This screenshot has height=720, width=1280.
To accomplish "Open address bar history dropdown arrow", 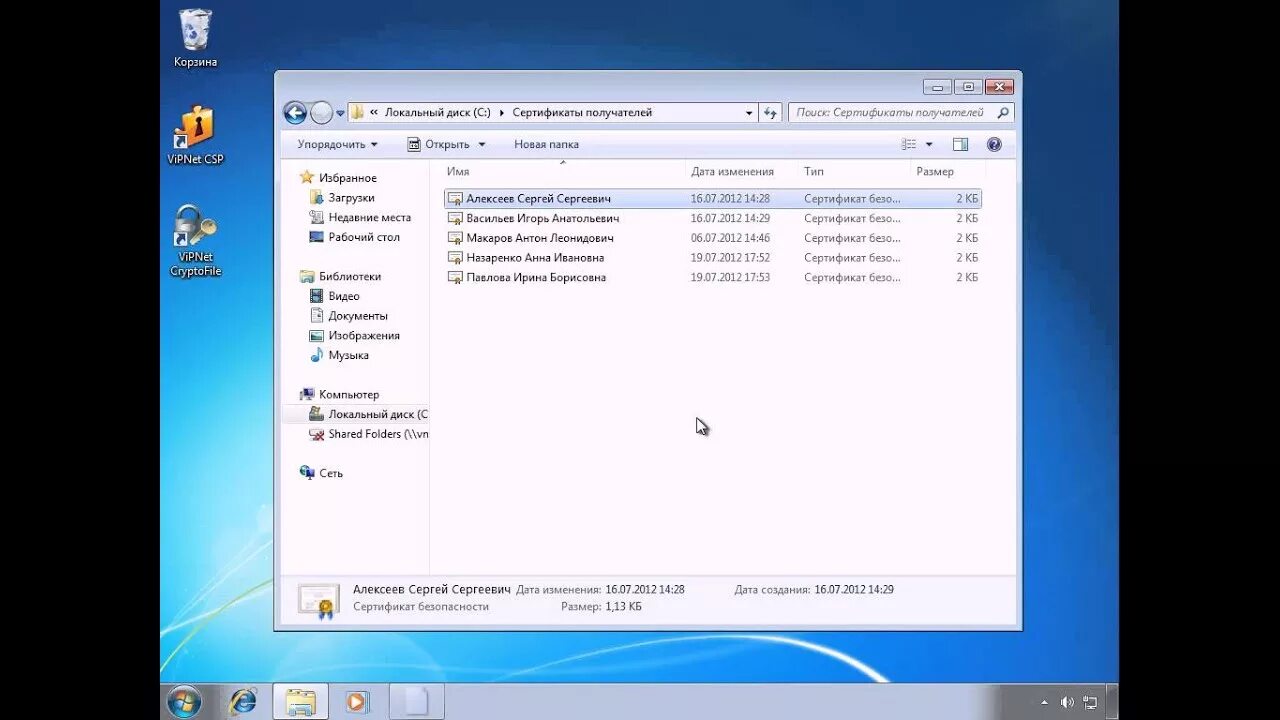I will (x=749, y=113).
